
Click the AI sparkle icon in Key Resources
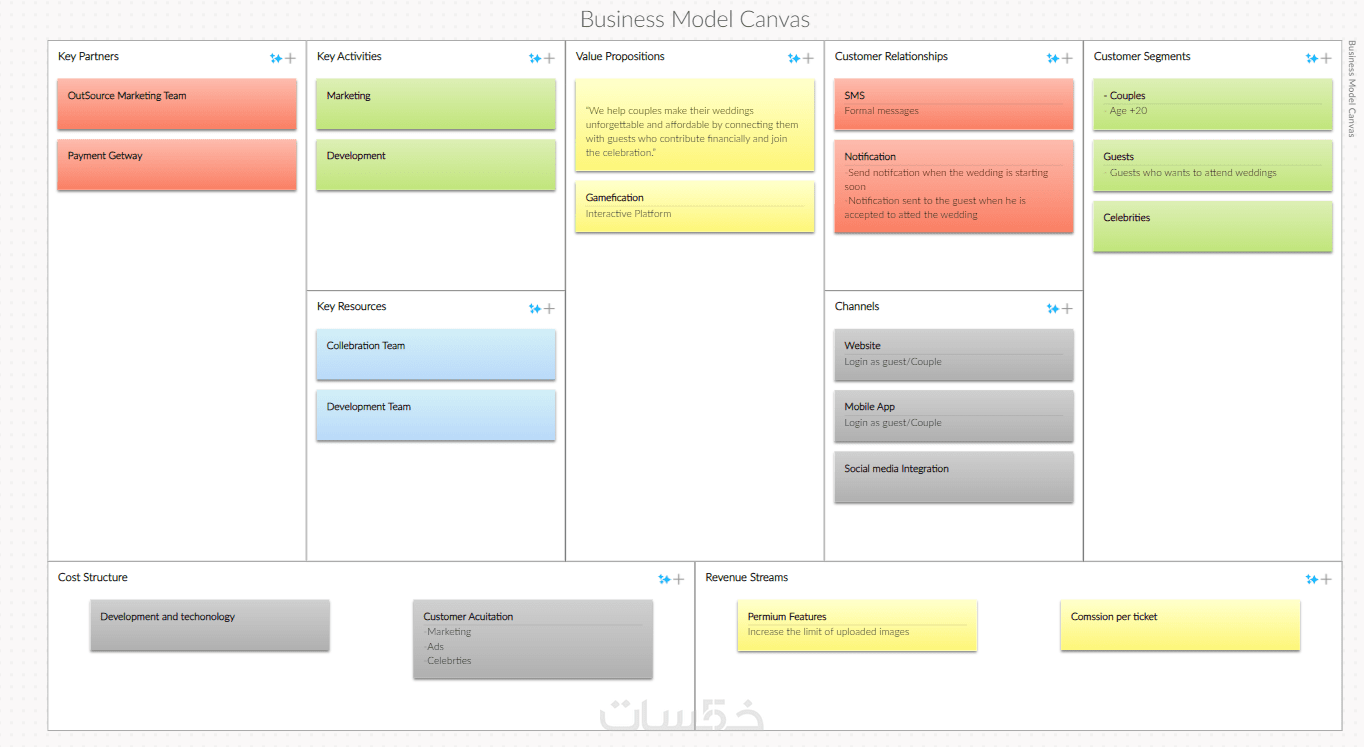535,309
